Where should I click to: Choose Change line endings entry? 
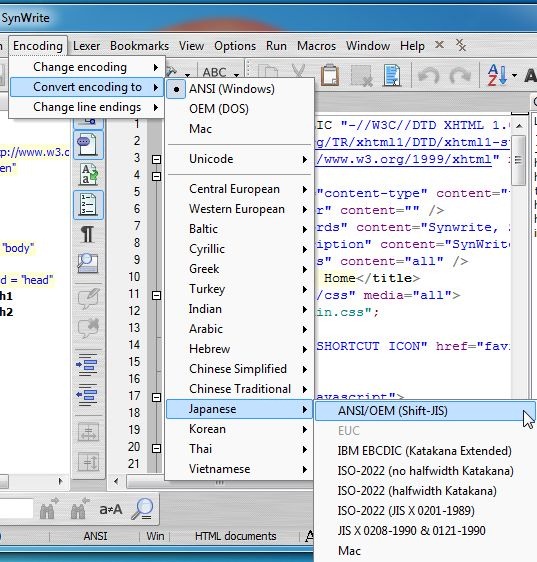click(87, 107)
